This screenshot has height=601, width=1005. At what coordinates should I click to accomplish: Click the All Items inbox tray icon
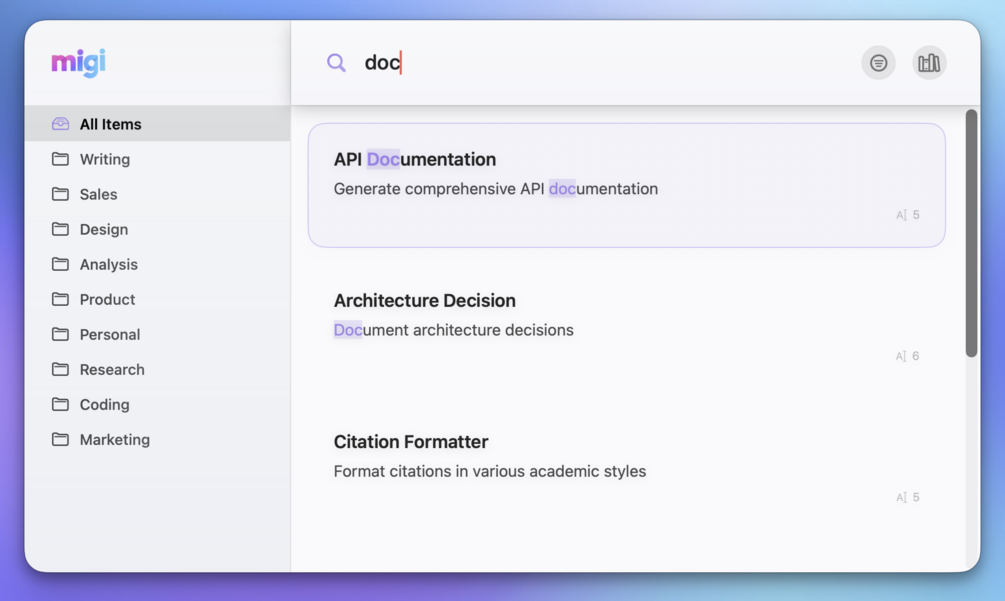click(61, 124)
